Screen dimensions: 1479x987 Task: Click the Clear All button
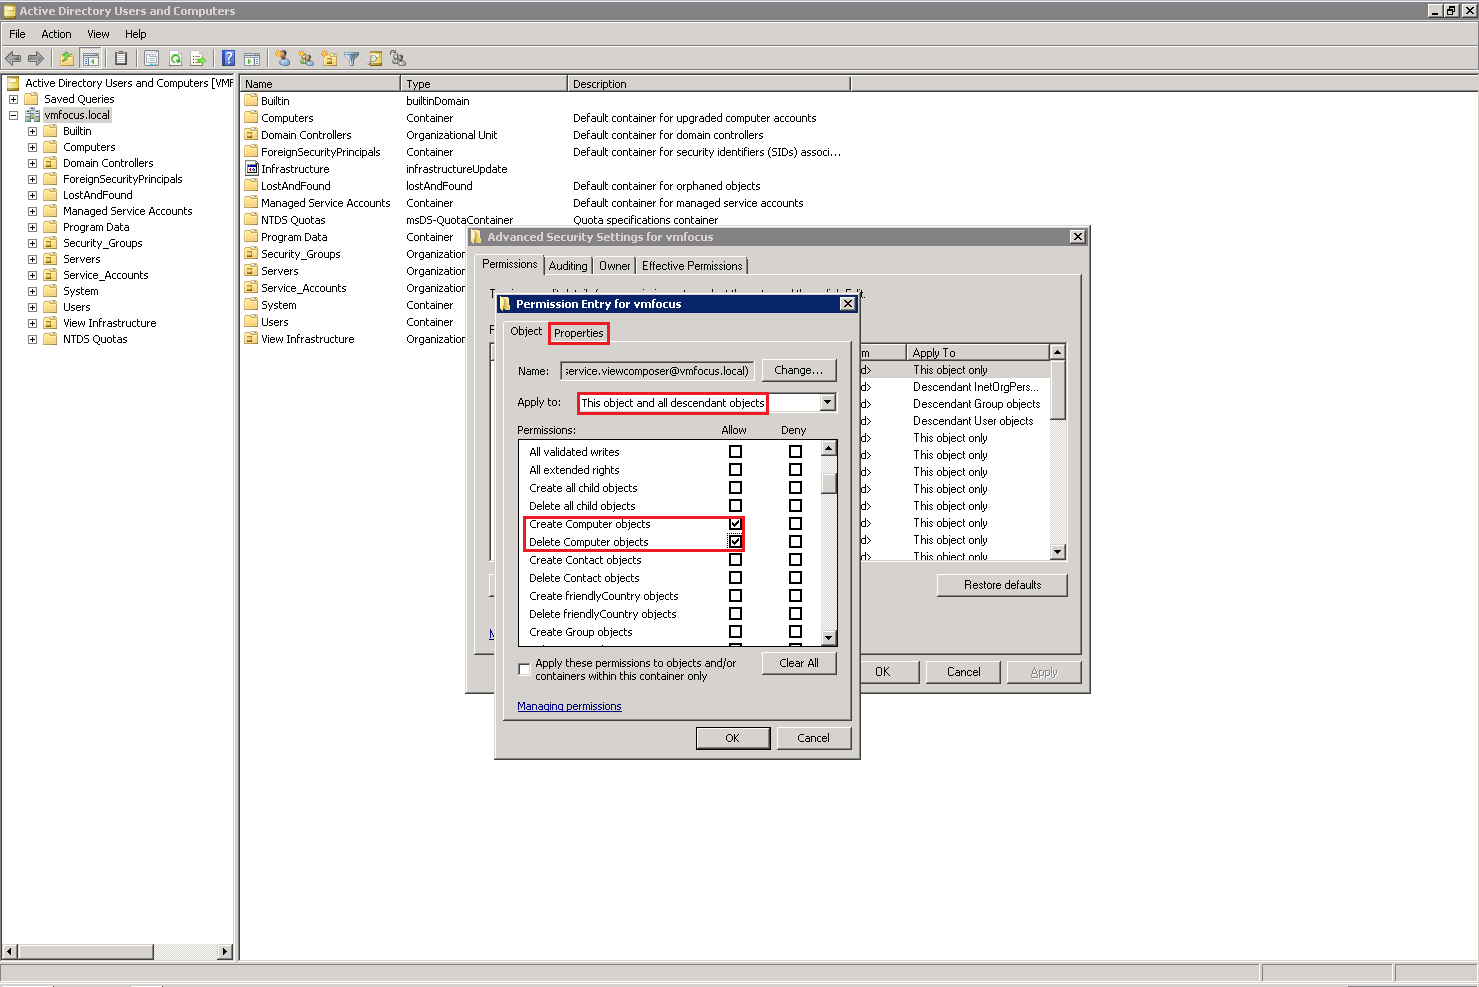point(798,663)
